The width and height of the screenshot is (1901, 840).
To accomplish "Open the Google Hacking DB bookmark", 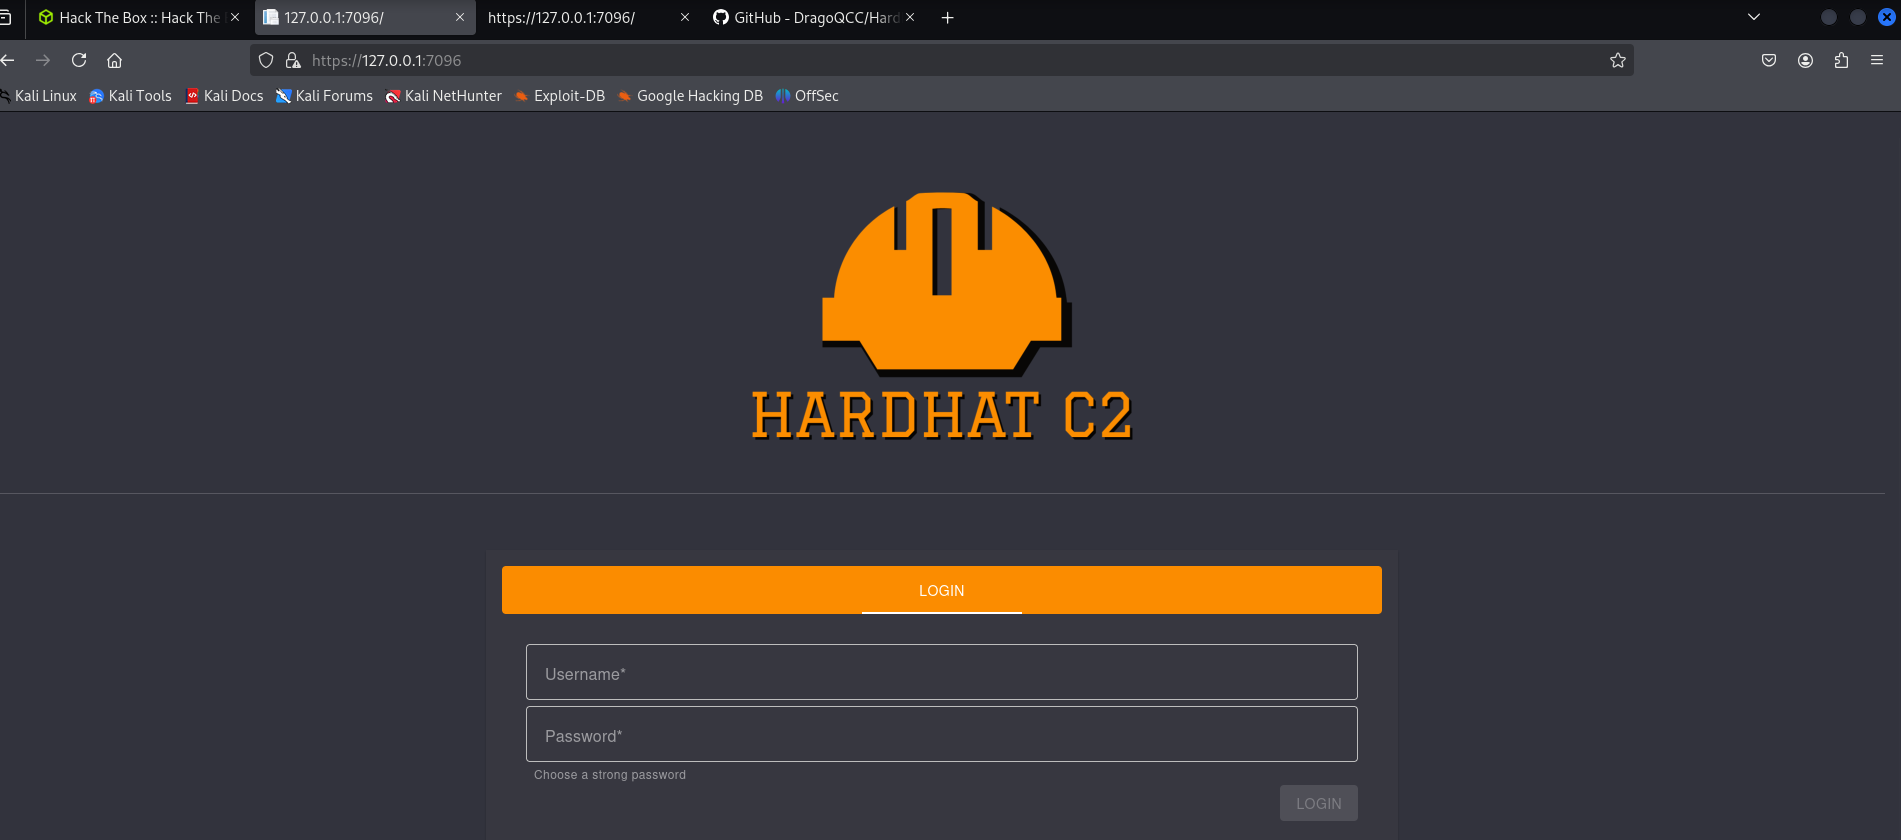I will [x=690, y=96].
